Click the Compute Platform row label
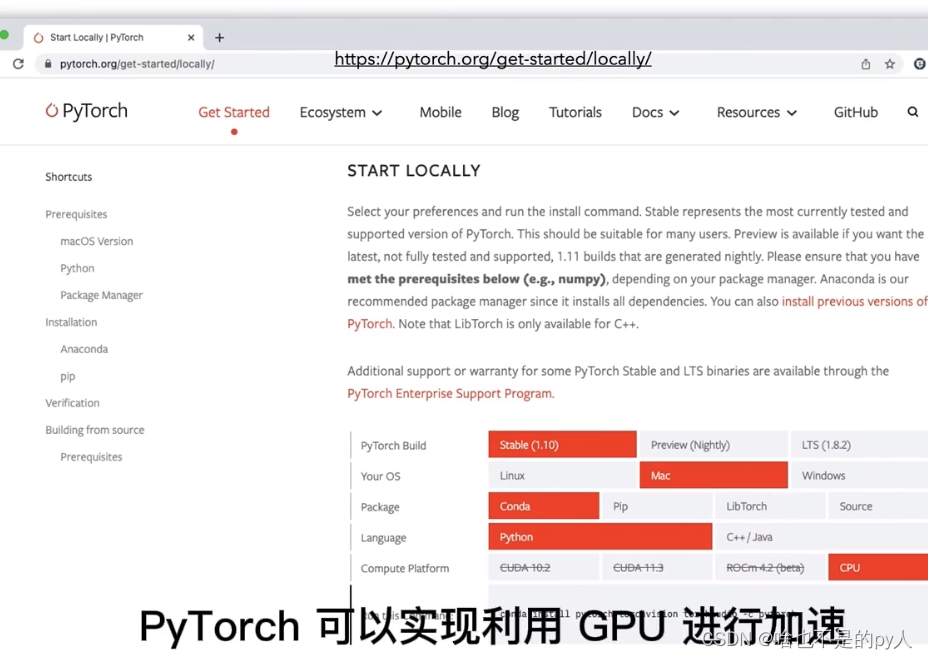 point(405,568)
